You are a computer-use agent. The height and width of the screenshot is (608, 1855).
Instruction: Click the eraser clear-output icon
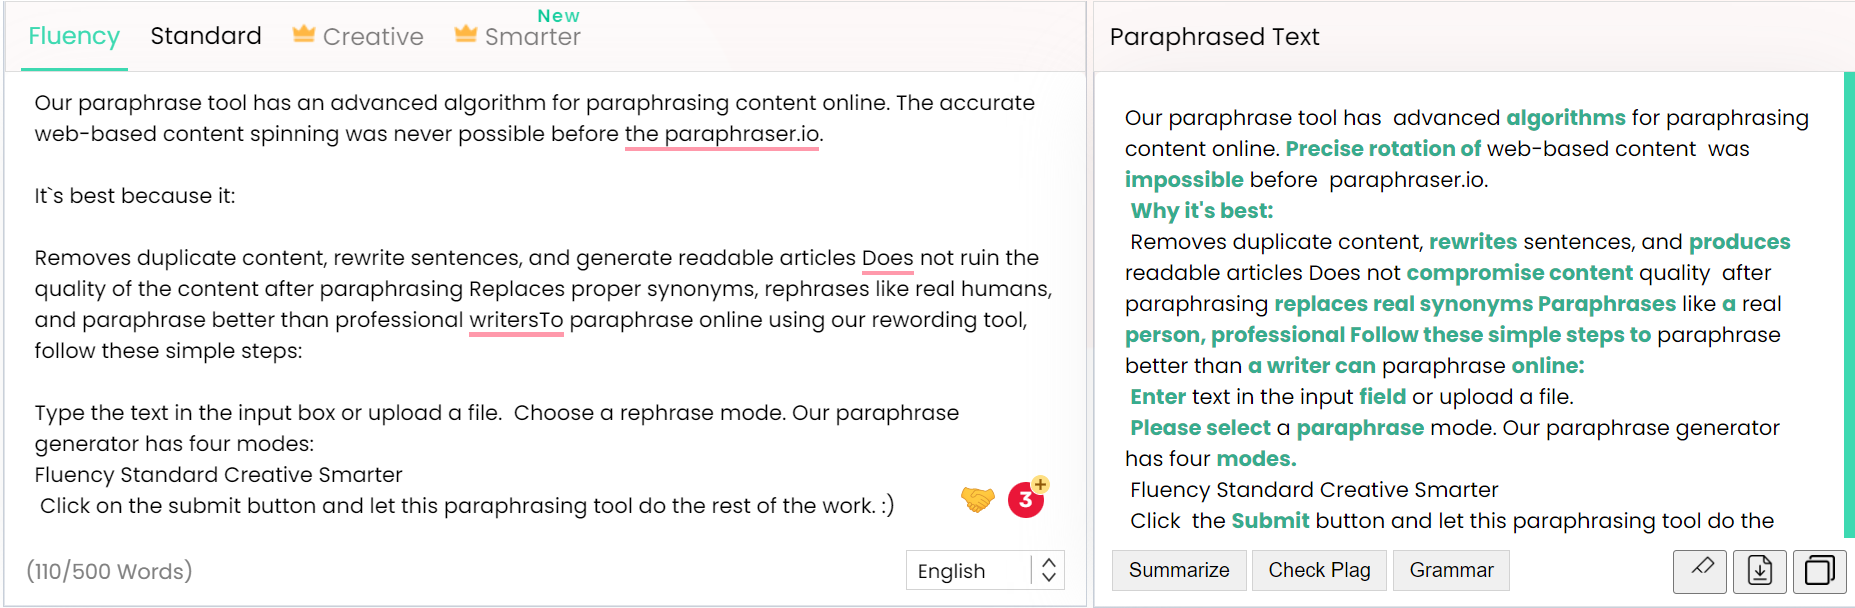click(x=1700, y=571)
